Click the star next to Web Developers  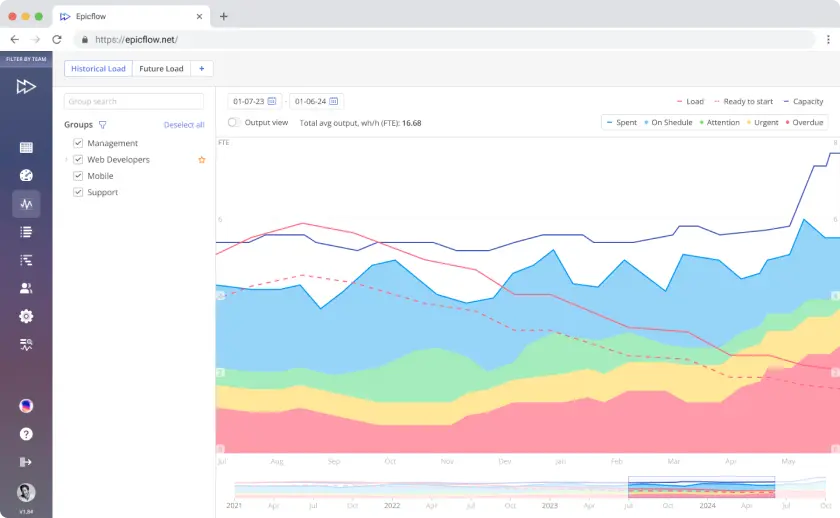(201, 160)
